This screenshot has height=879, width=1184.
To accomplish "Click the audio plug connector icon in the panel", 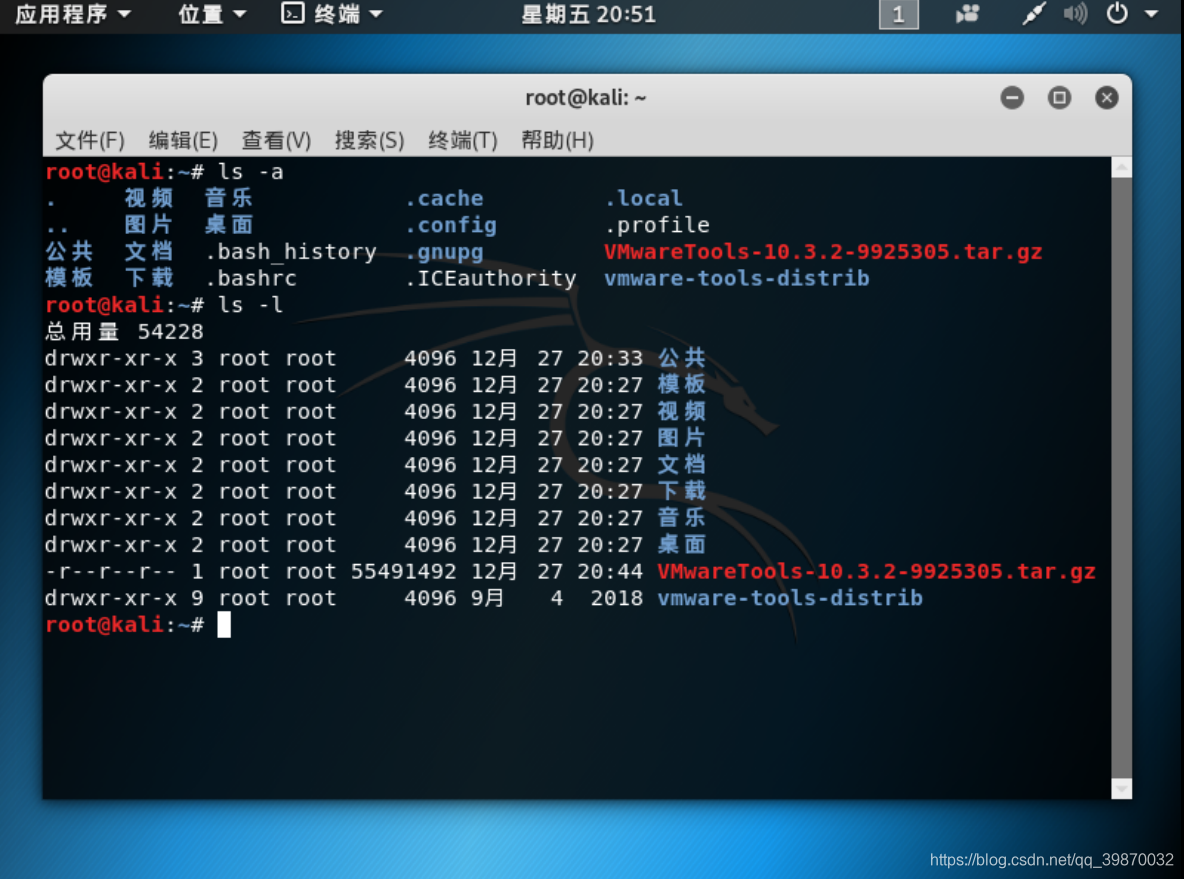I will (x=1034, y=13).
